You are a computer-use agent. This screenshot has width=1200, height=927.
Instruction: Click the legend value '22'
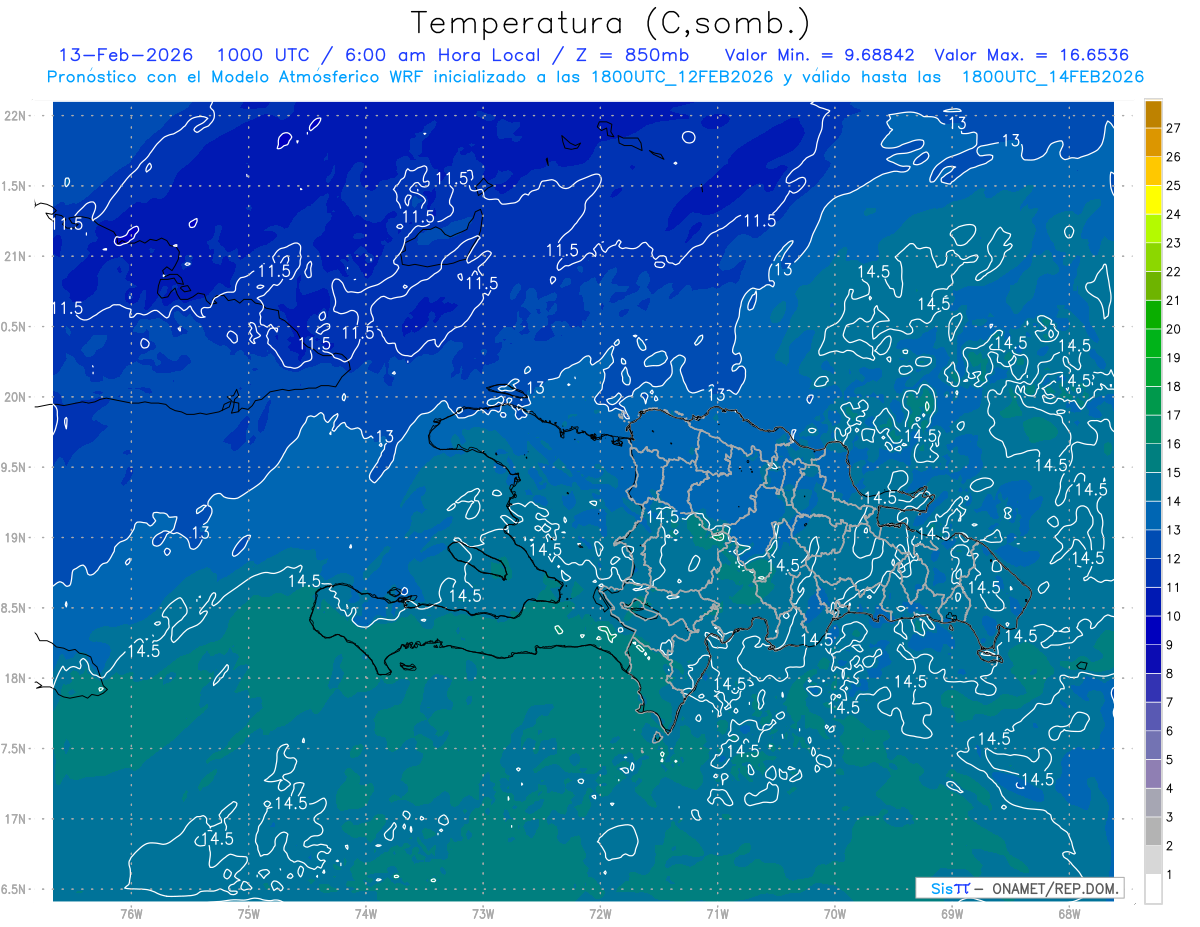coord(1173,272)
